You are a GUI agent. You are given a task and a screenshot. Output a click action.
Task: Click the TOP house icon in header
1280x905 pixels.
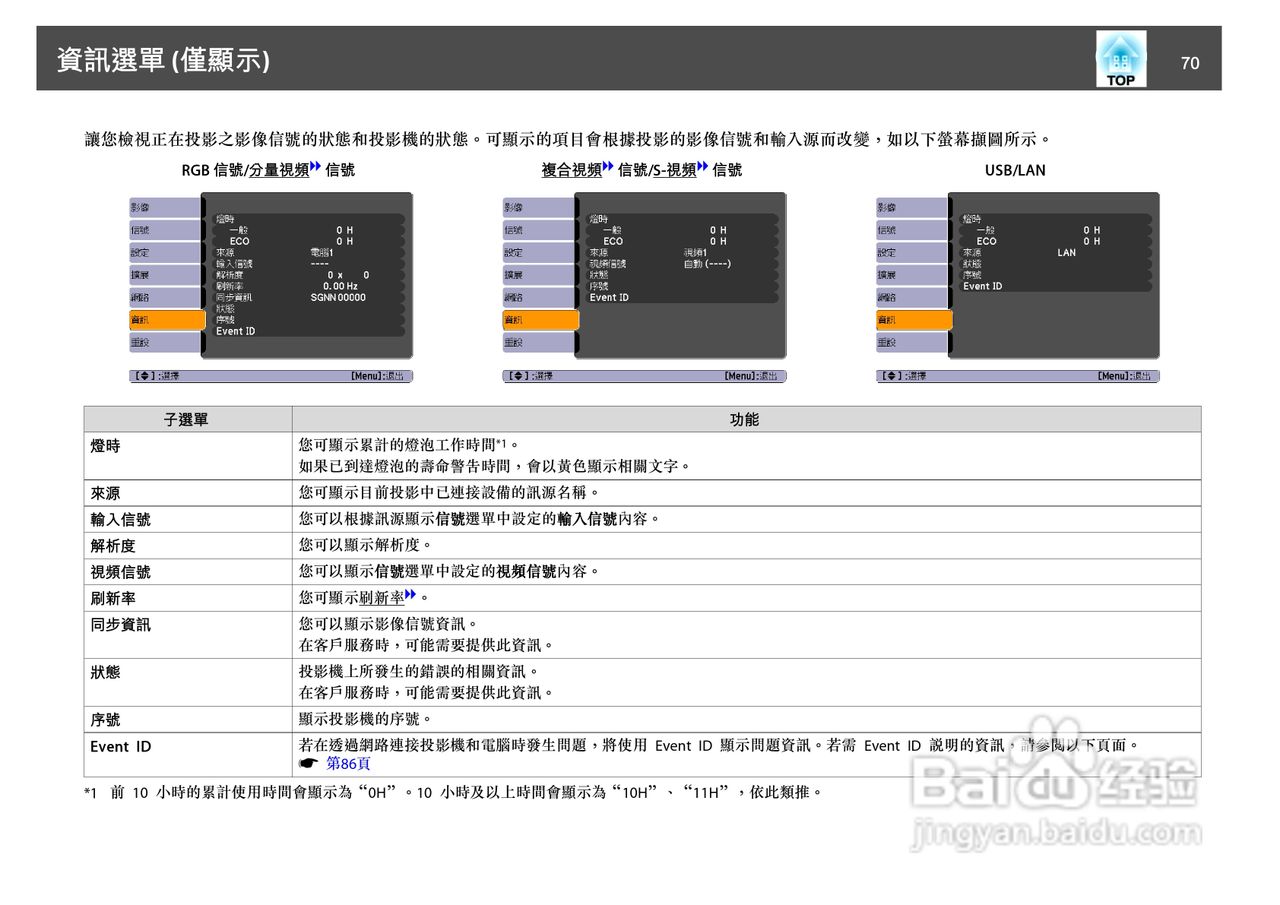click(1121, 59)
